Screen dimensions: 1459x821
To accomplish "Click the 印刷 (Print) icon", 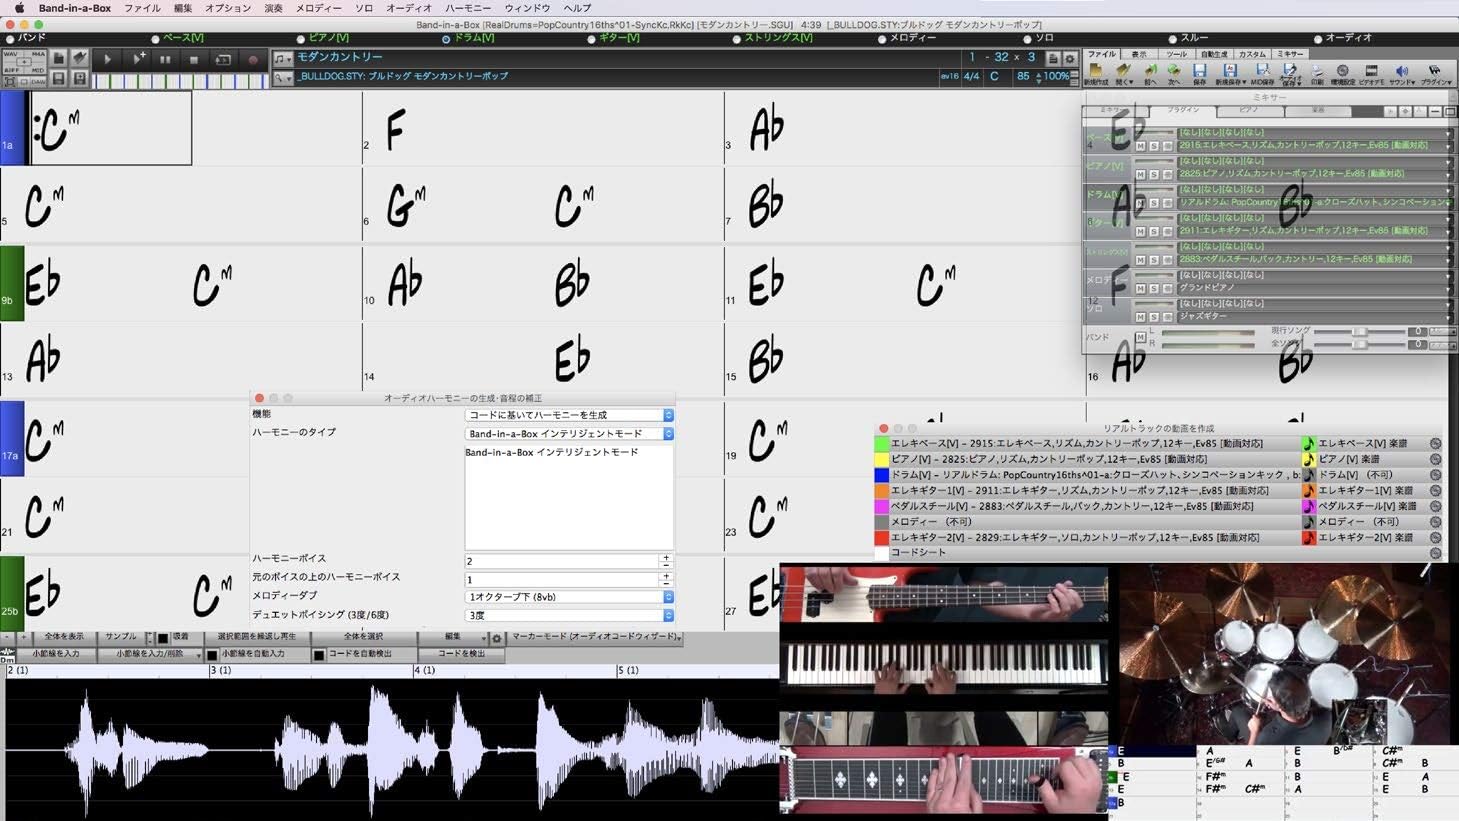I will [1317, 72].
